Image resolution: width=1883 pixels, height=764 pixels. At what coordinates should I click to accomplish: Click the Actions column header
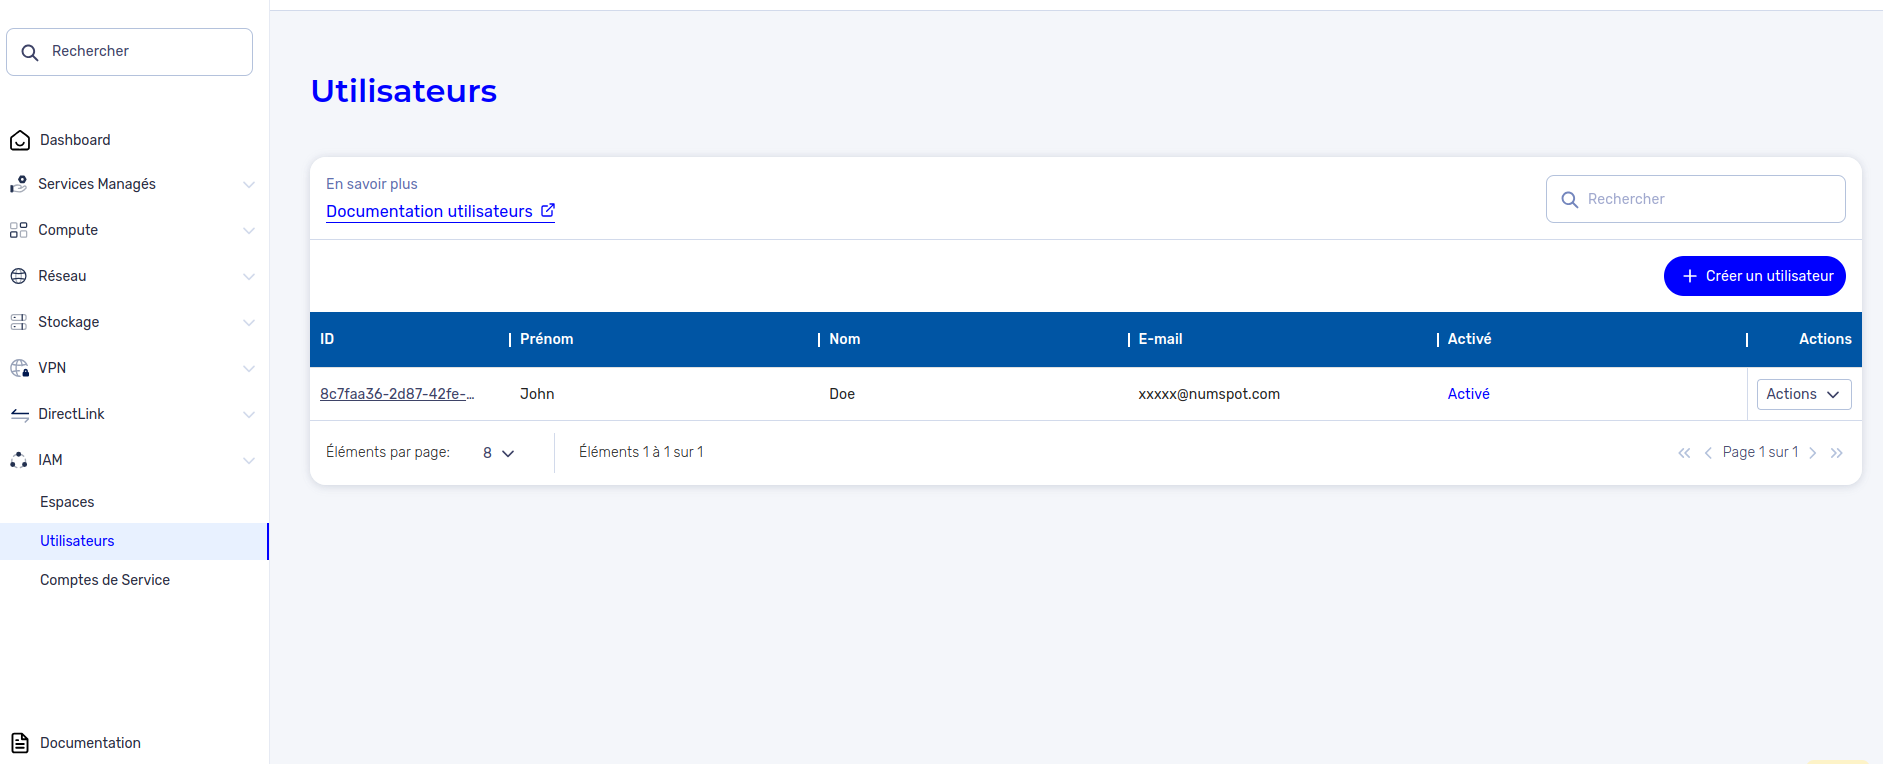coord(1825,339)
